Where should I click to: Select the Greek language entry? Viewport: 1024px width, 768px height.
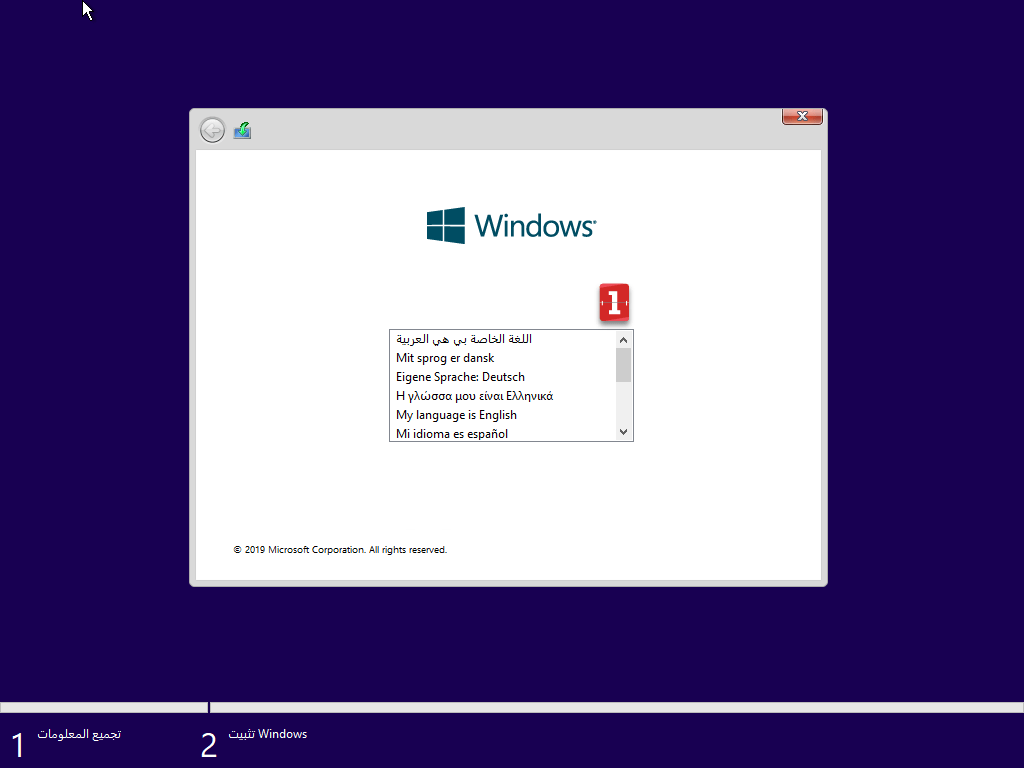pos(503,396)
